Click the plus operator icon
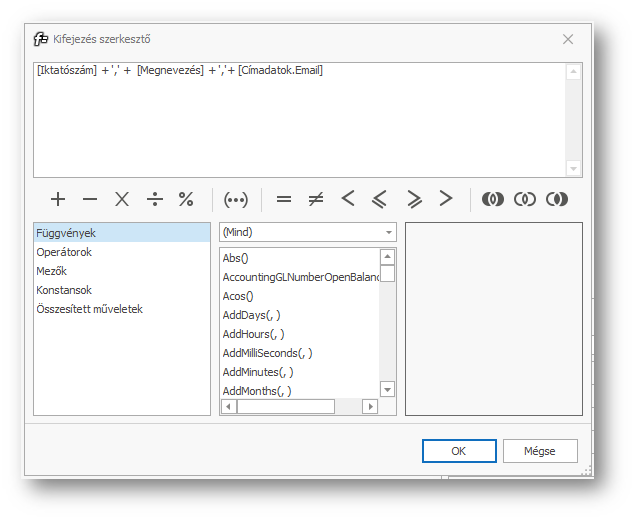Viewport: 636px width, 521px height. 58,199
